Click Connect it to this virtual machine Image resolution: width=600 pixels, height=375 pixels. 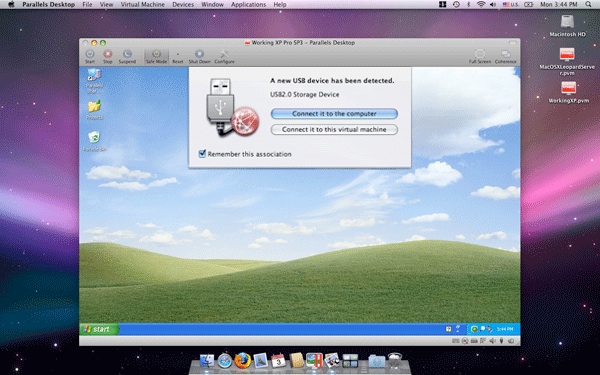coord(334,129)
